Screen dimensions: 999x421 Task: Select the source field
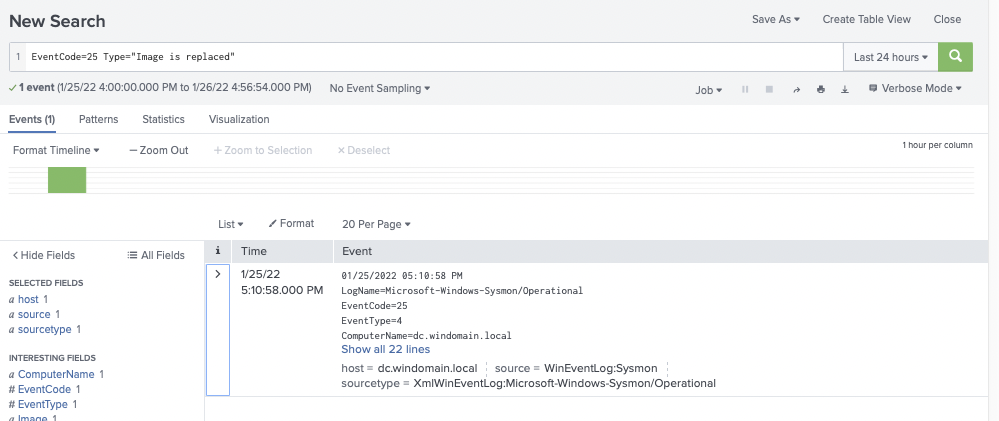34,314
